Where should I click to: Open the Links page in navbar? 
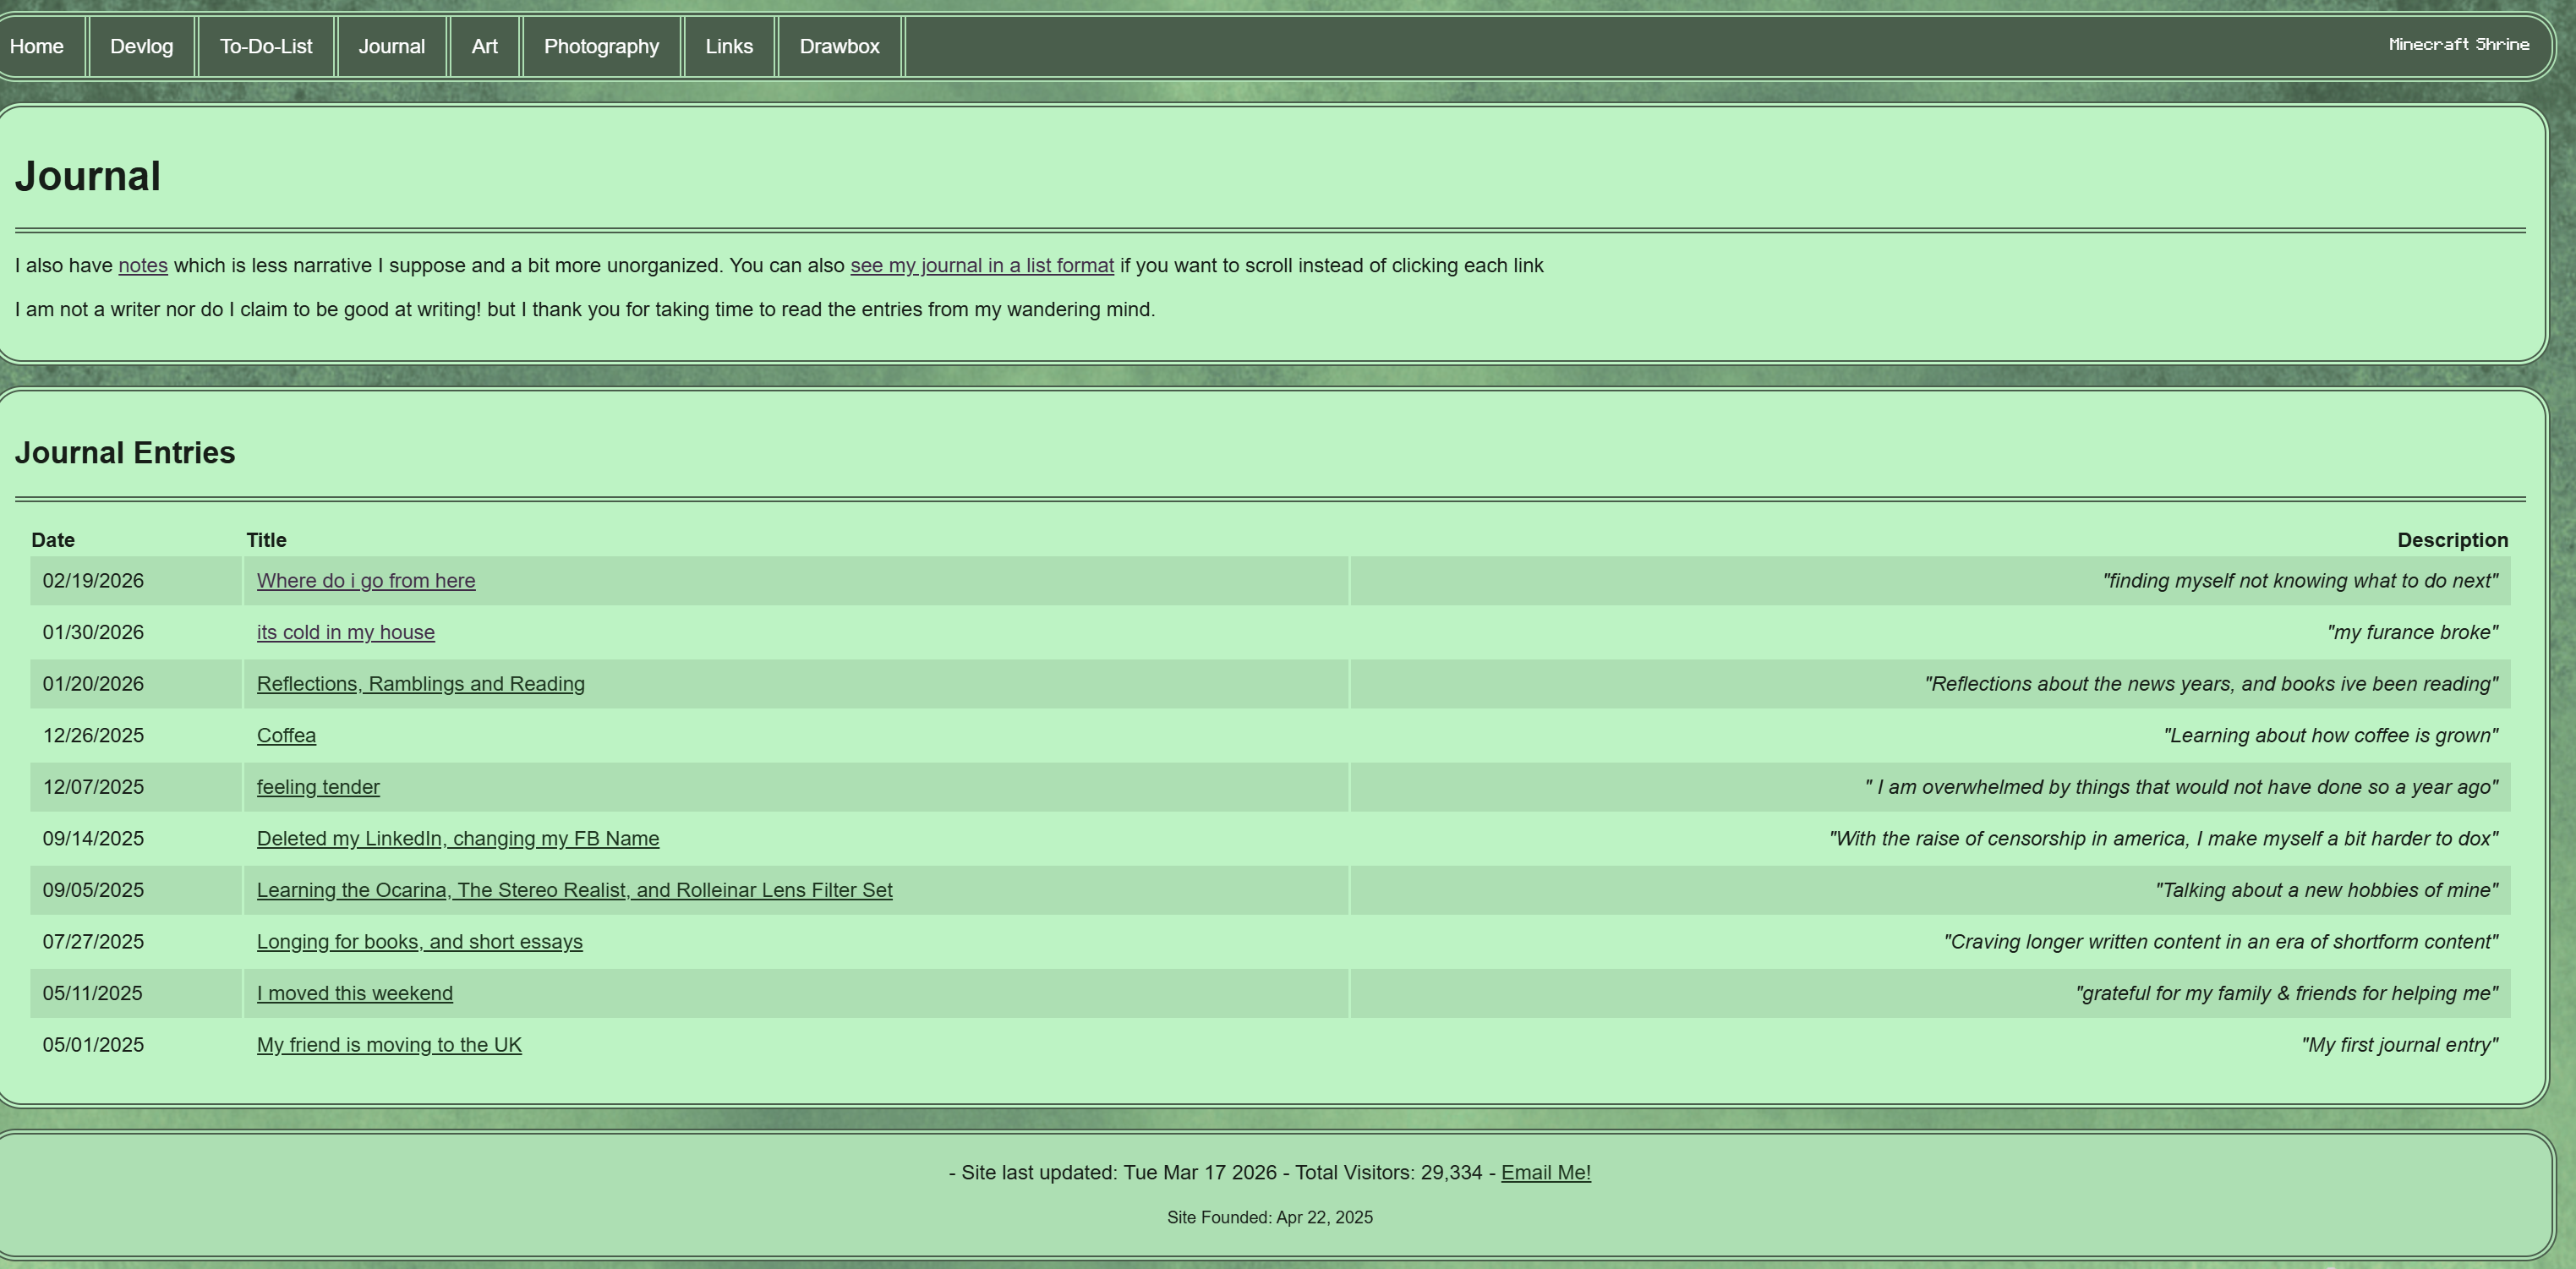pos(729,47)
